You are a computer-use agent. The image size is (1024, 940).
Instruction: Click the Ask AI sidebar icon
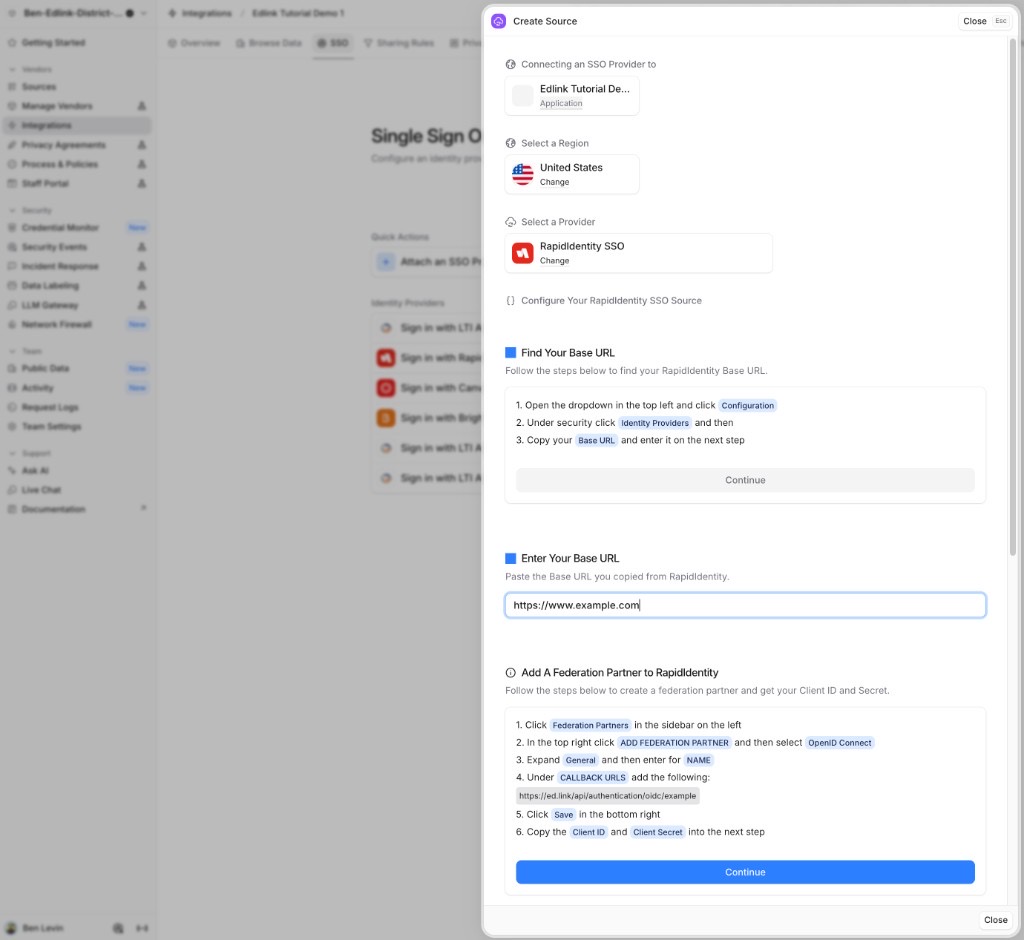pyautogui.click(x=12, y=470)
